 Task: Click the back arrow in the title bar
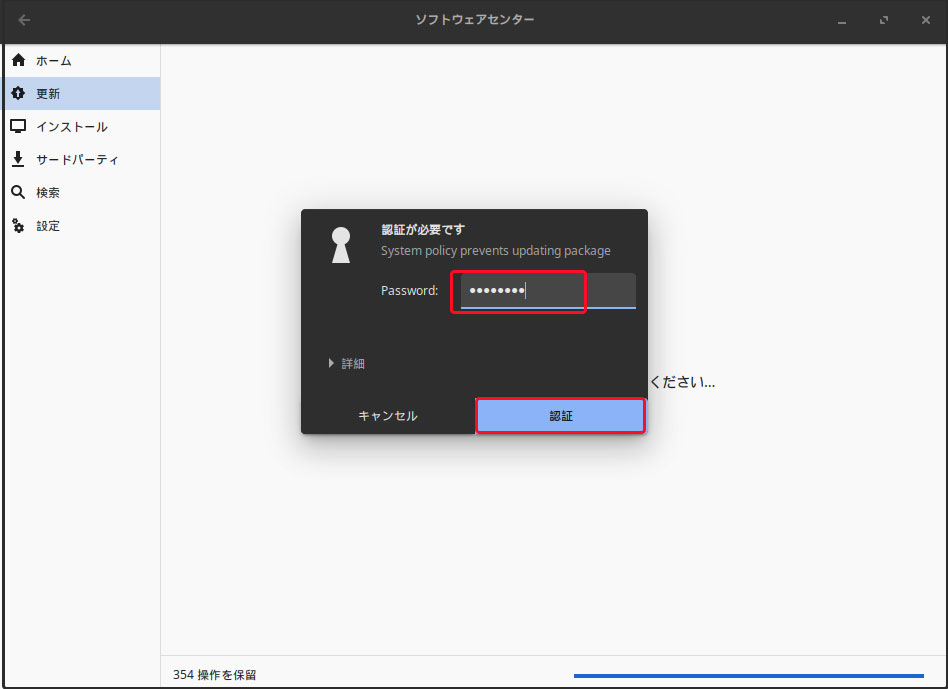(x=24, y=20)
